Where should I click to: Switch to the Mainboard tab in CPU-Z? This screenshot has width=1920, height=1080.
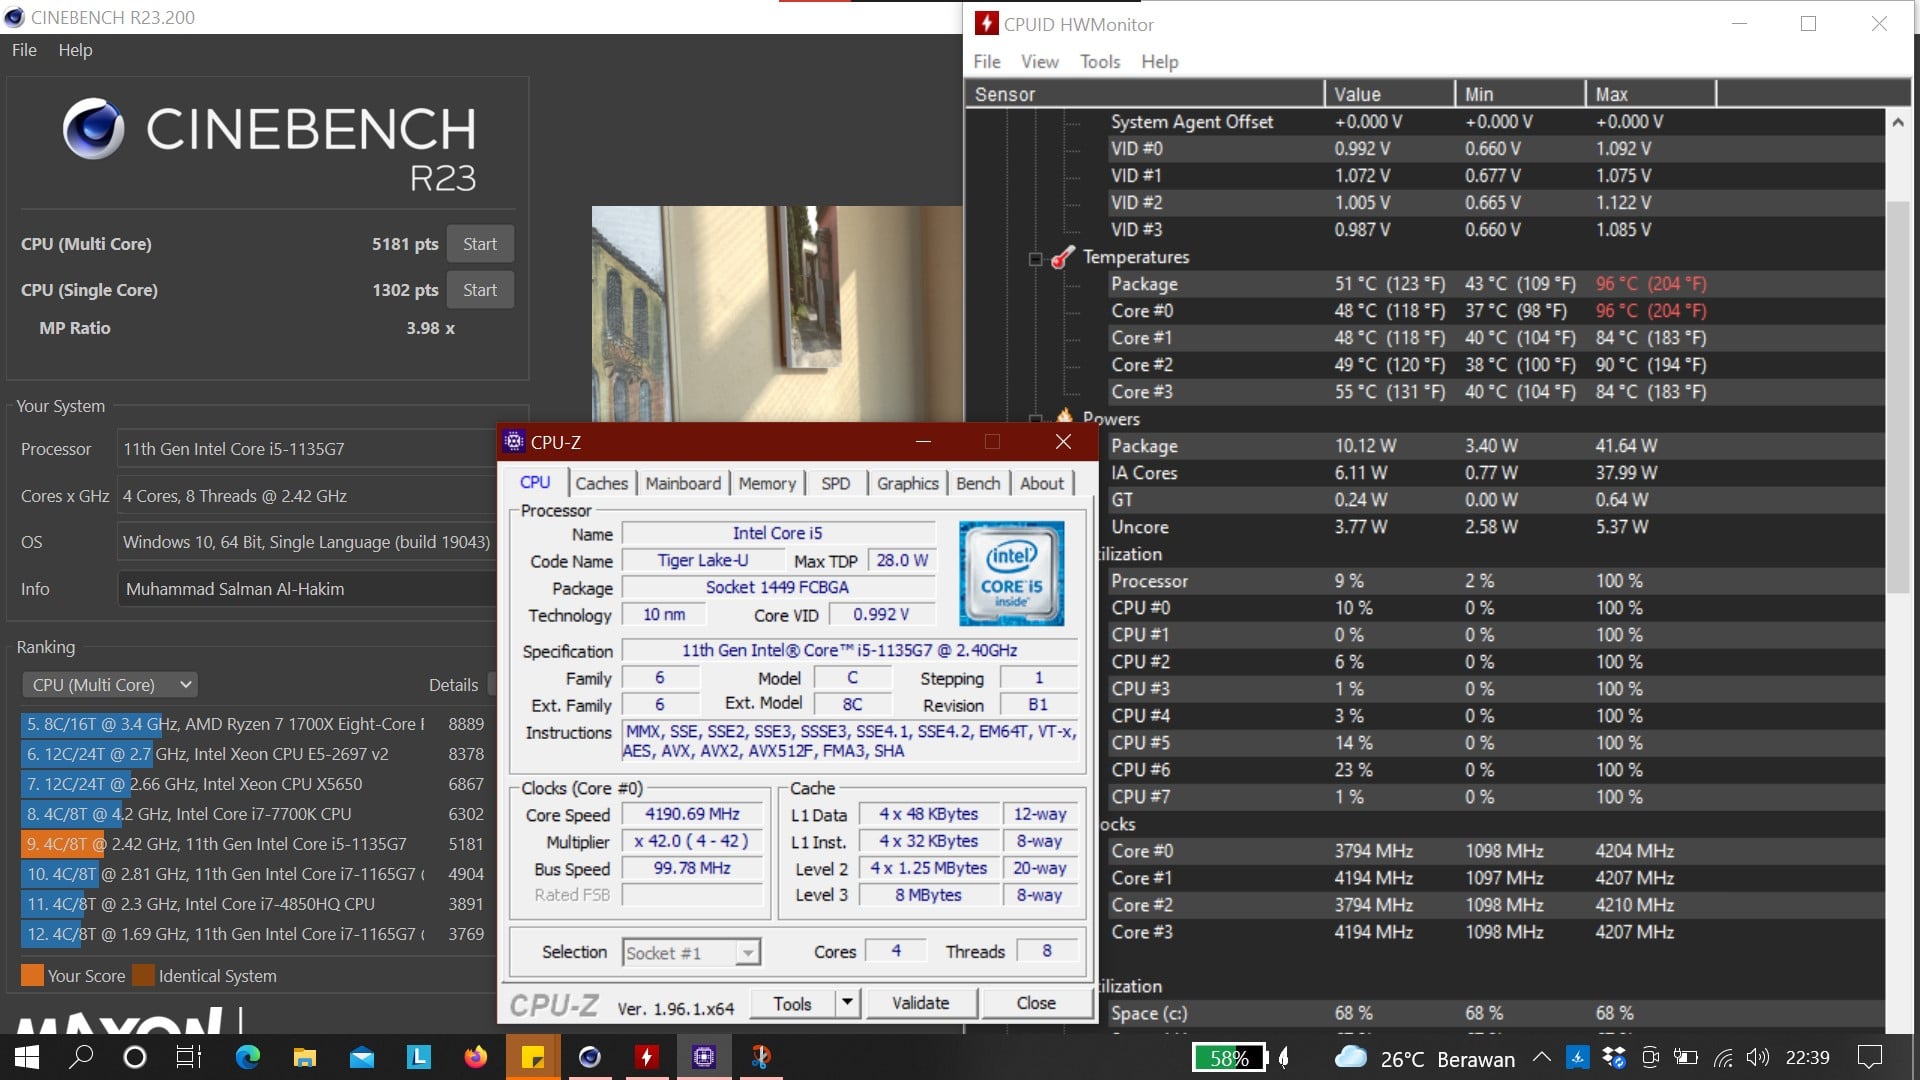683,483
